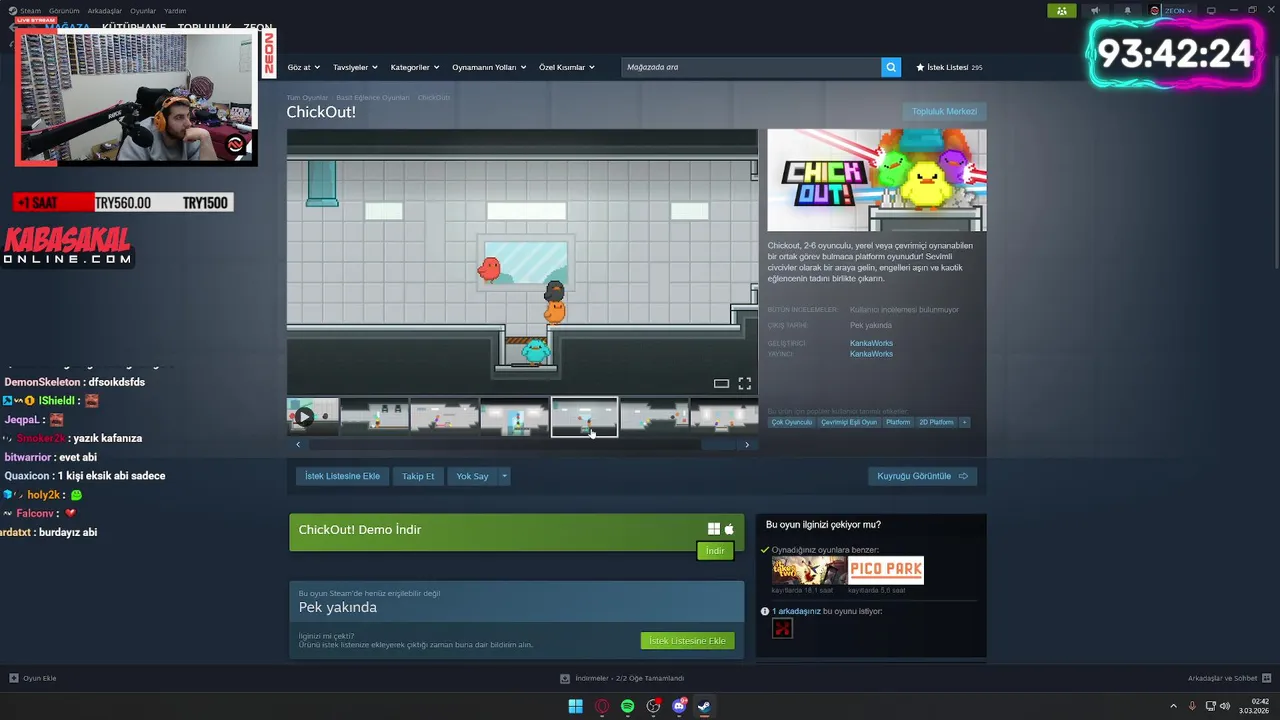1280x720 pixels.
Task: Open the Arkadaşlar menu
Action: point(105,11)
